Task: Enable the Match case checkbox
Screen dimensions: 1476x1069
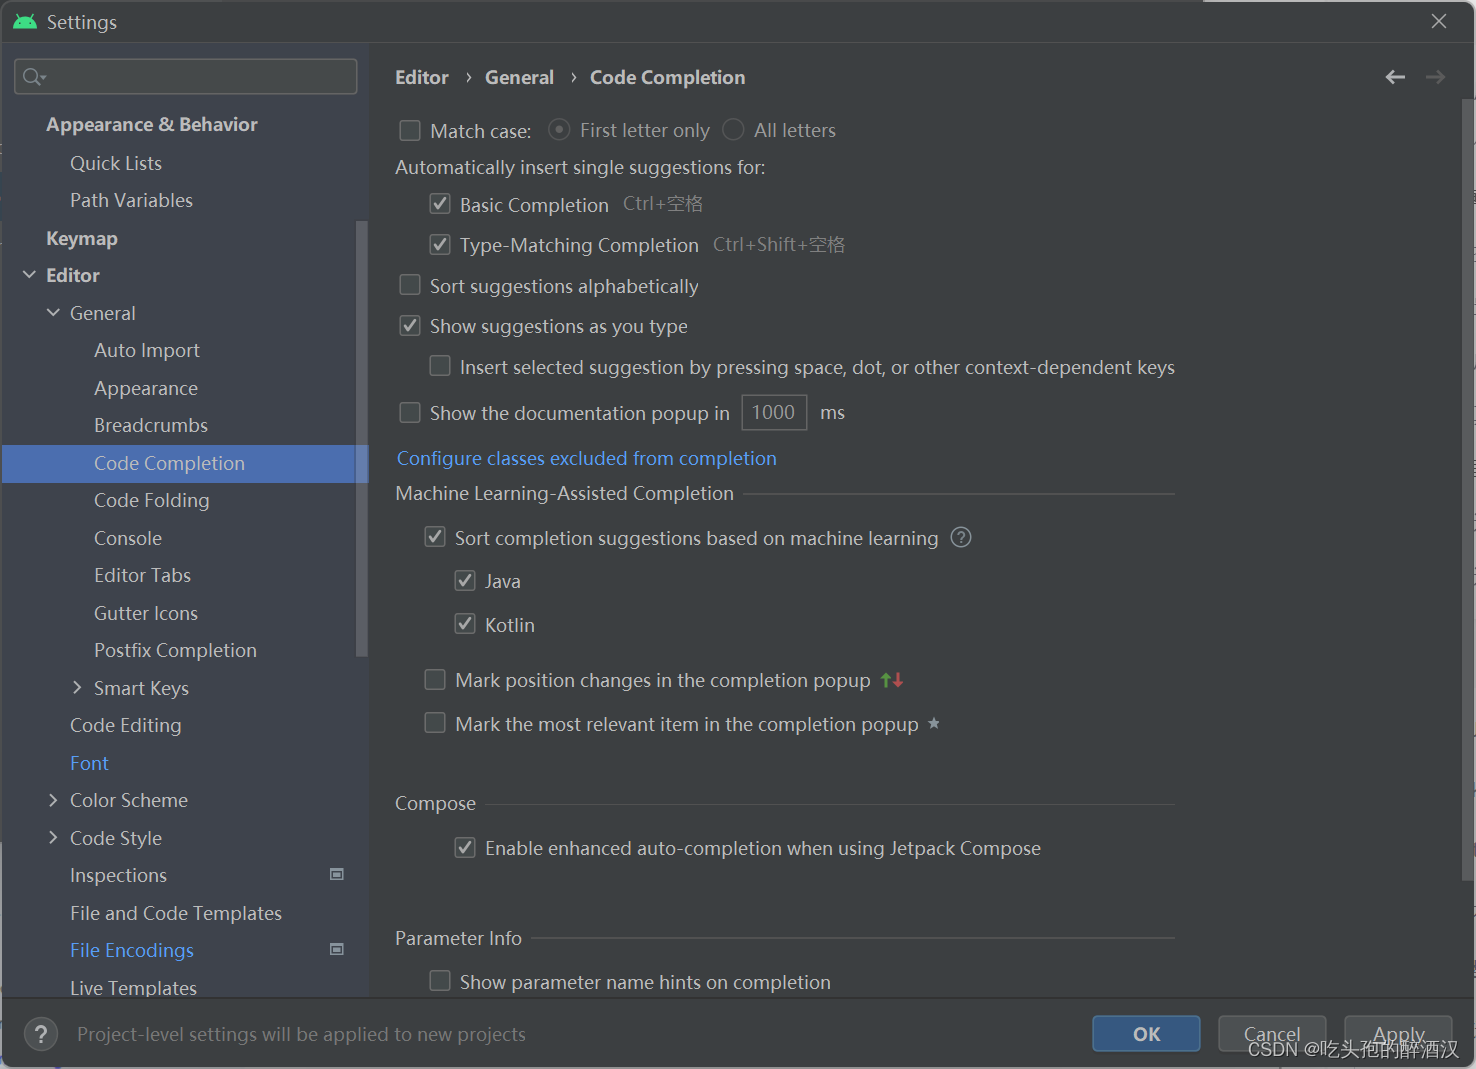Action: pos(409,130)
